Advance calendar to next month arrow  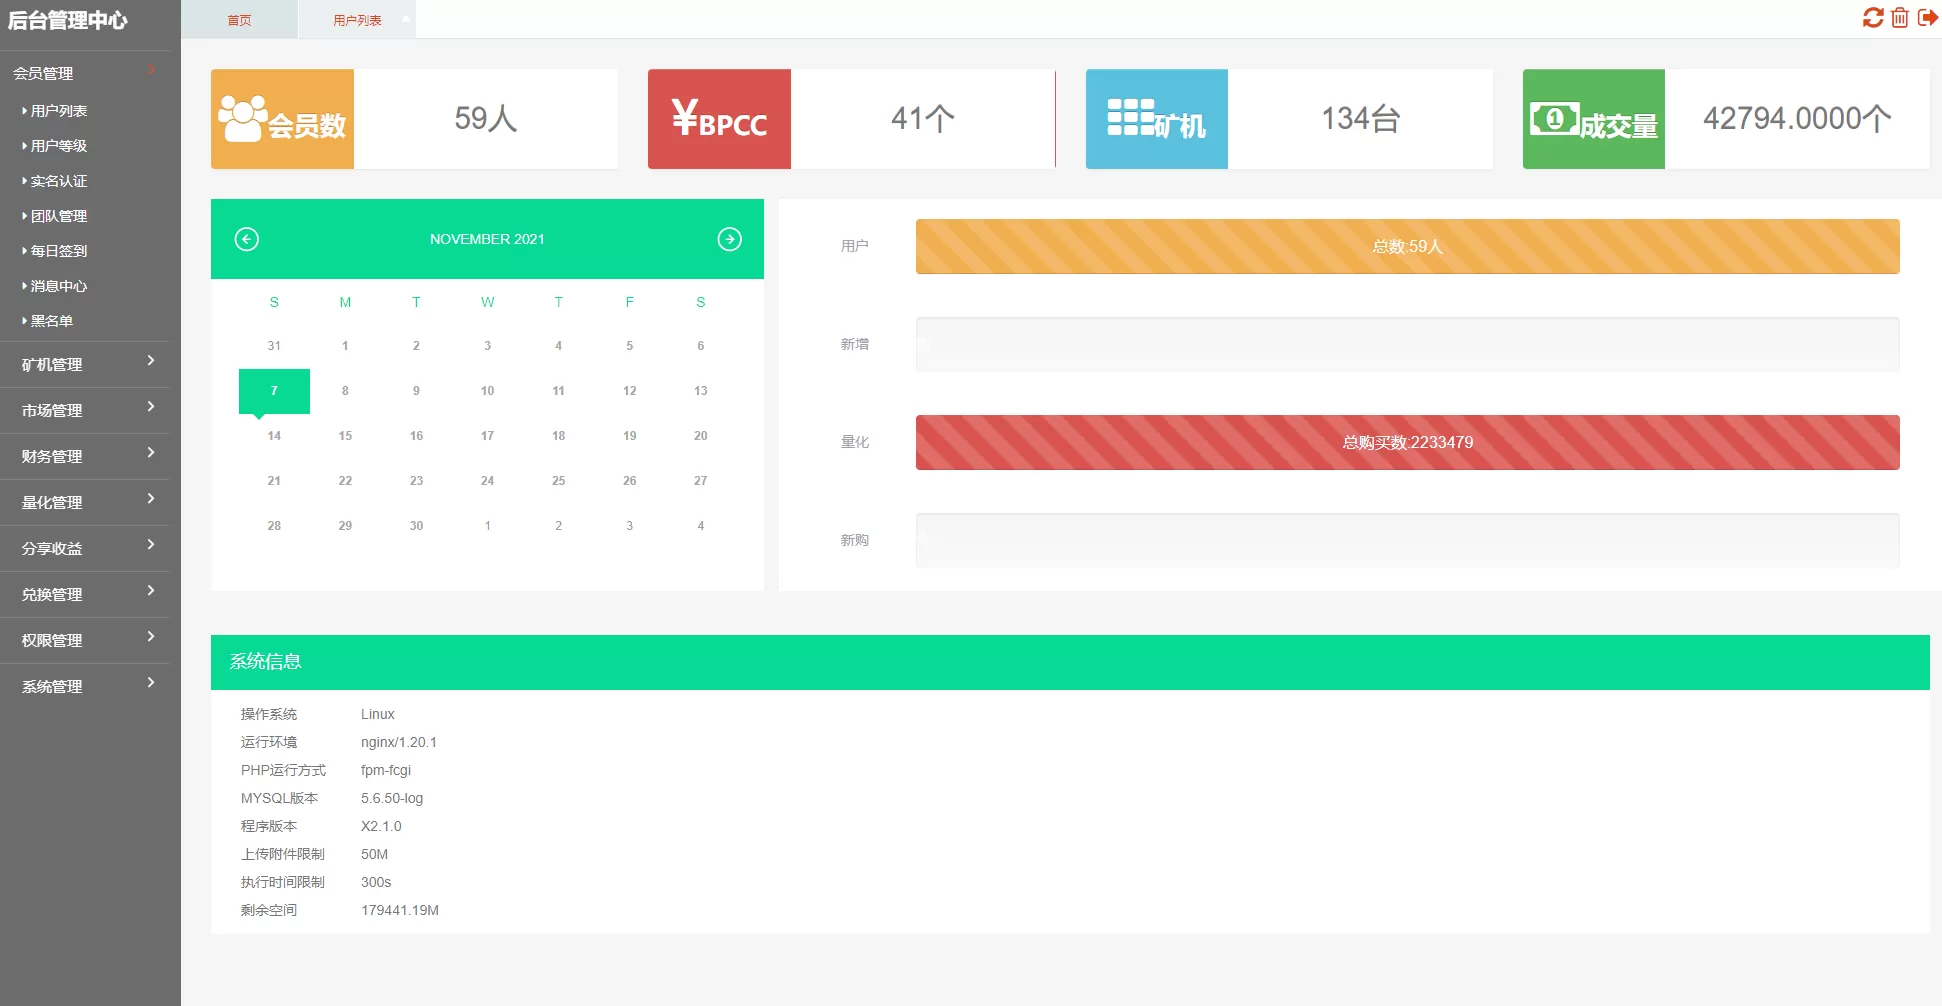[729, 239]
